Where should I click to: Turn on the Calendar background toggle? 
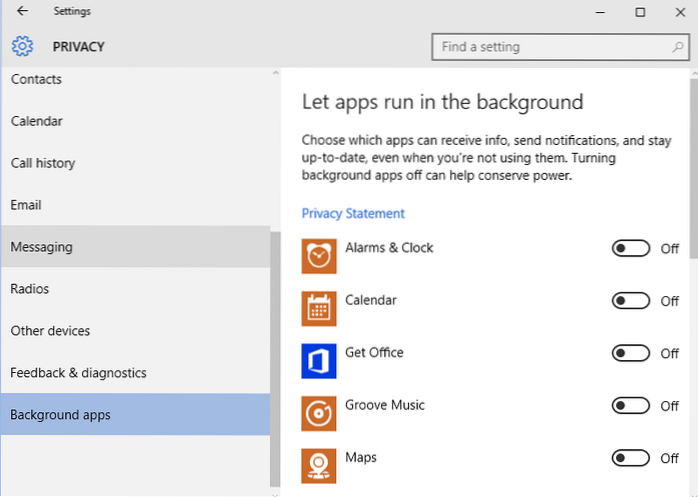[x=631, y=301]
